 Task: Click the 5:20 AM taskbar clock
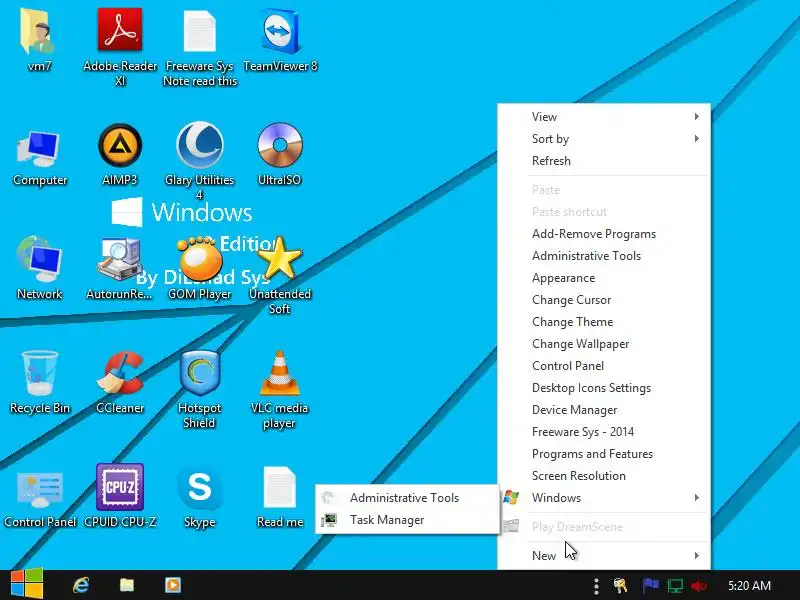pyautogui.click(x=749, y=585)
